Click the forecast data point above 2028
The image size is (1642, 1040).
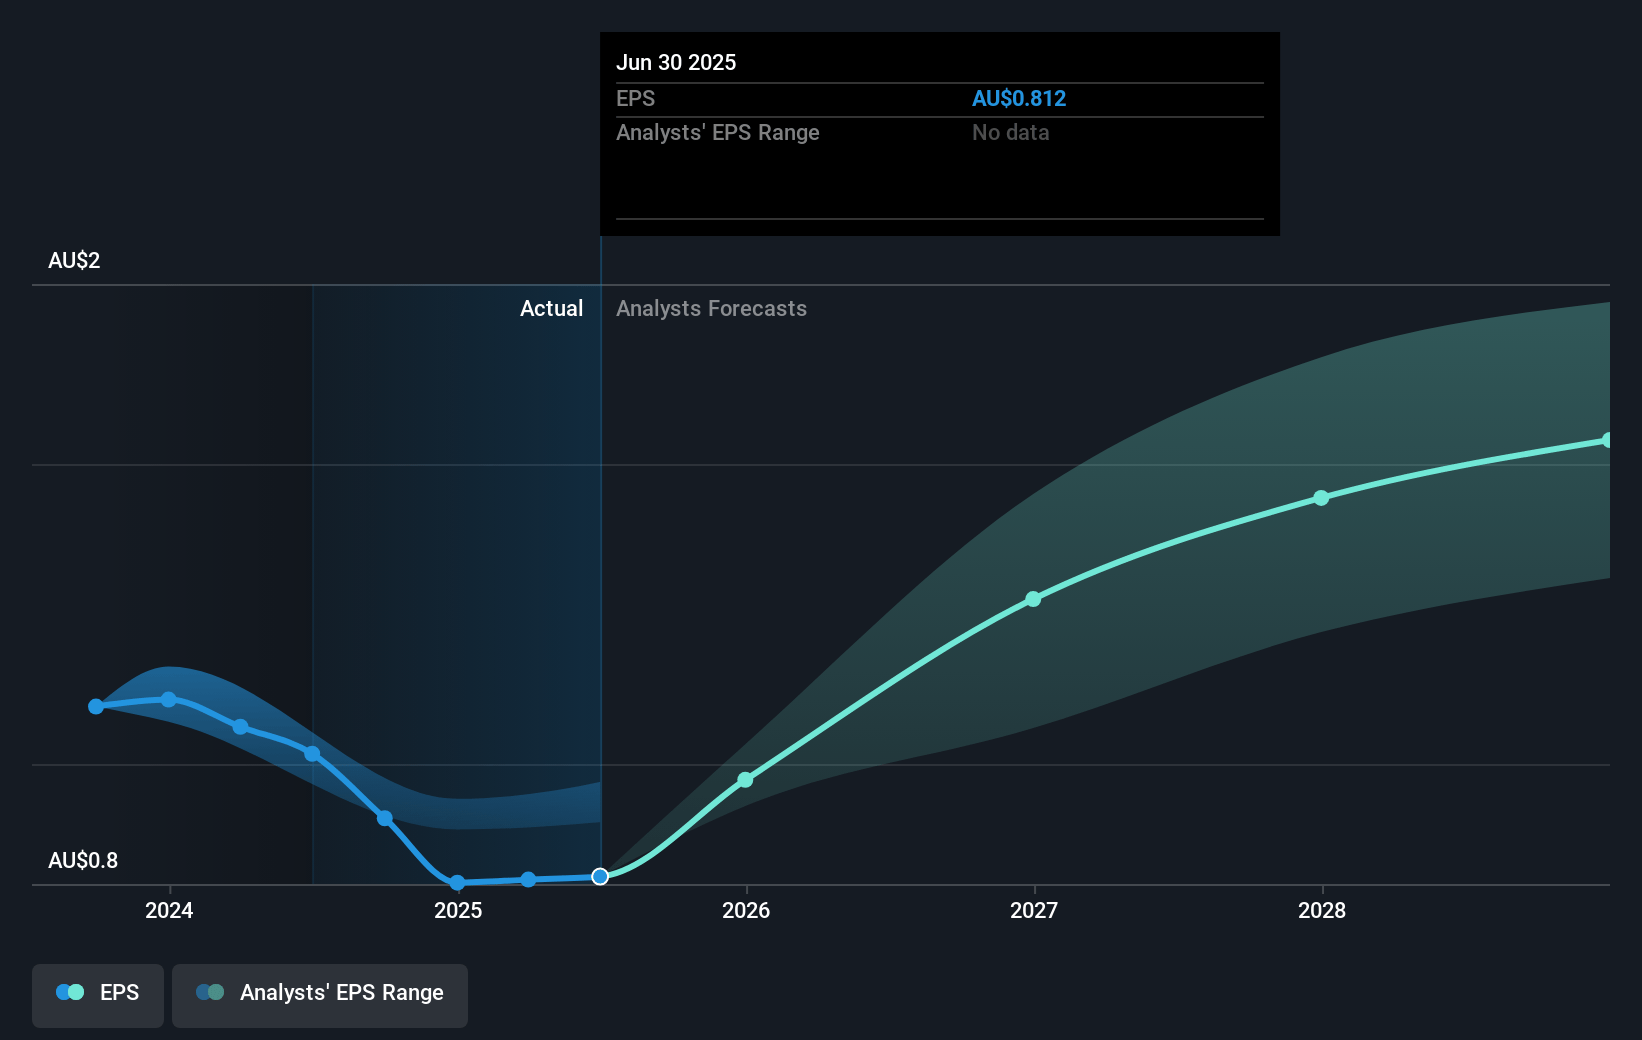click(x=1321, y=498)
